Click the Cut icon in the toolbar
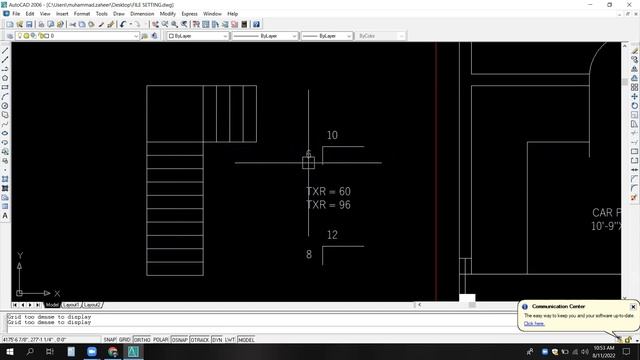 click(x=73, y=24)
